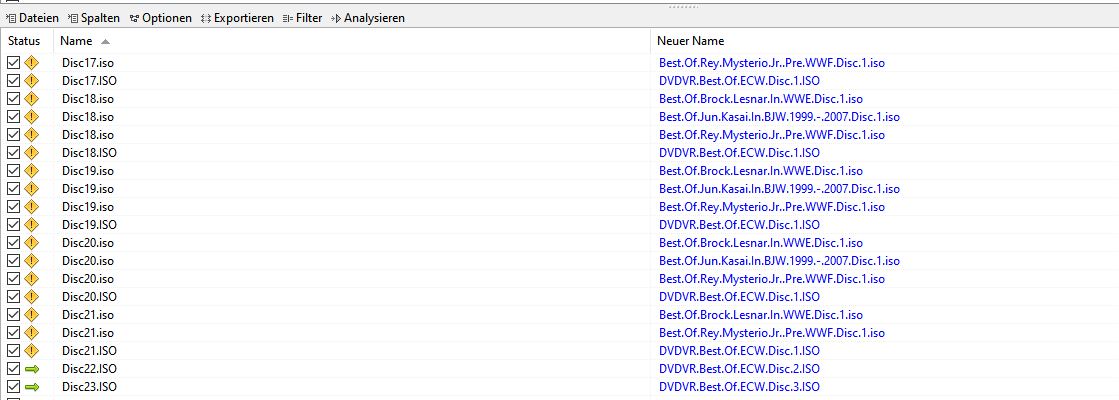Click the Exportieren toolbar item
The height and width of the screenshot is (400, 1119).
pyautogui.click(x=237, y=18)
